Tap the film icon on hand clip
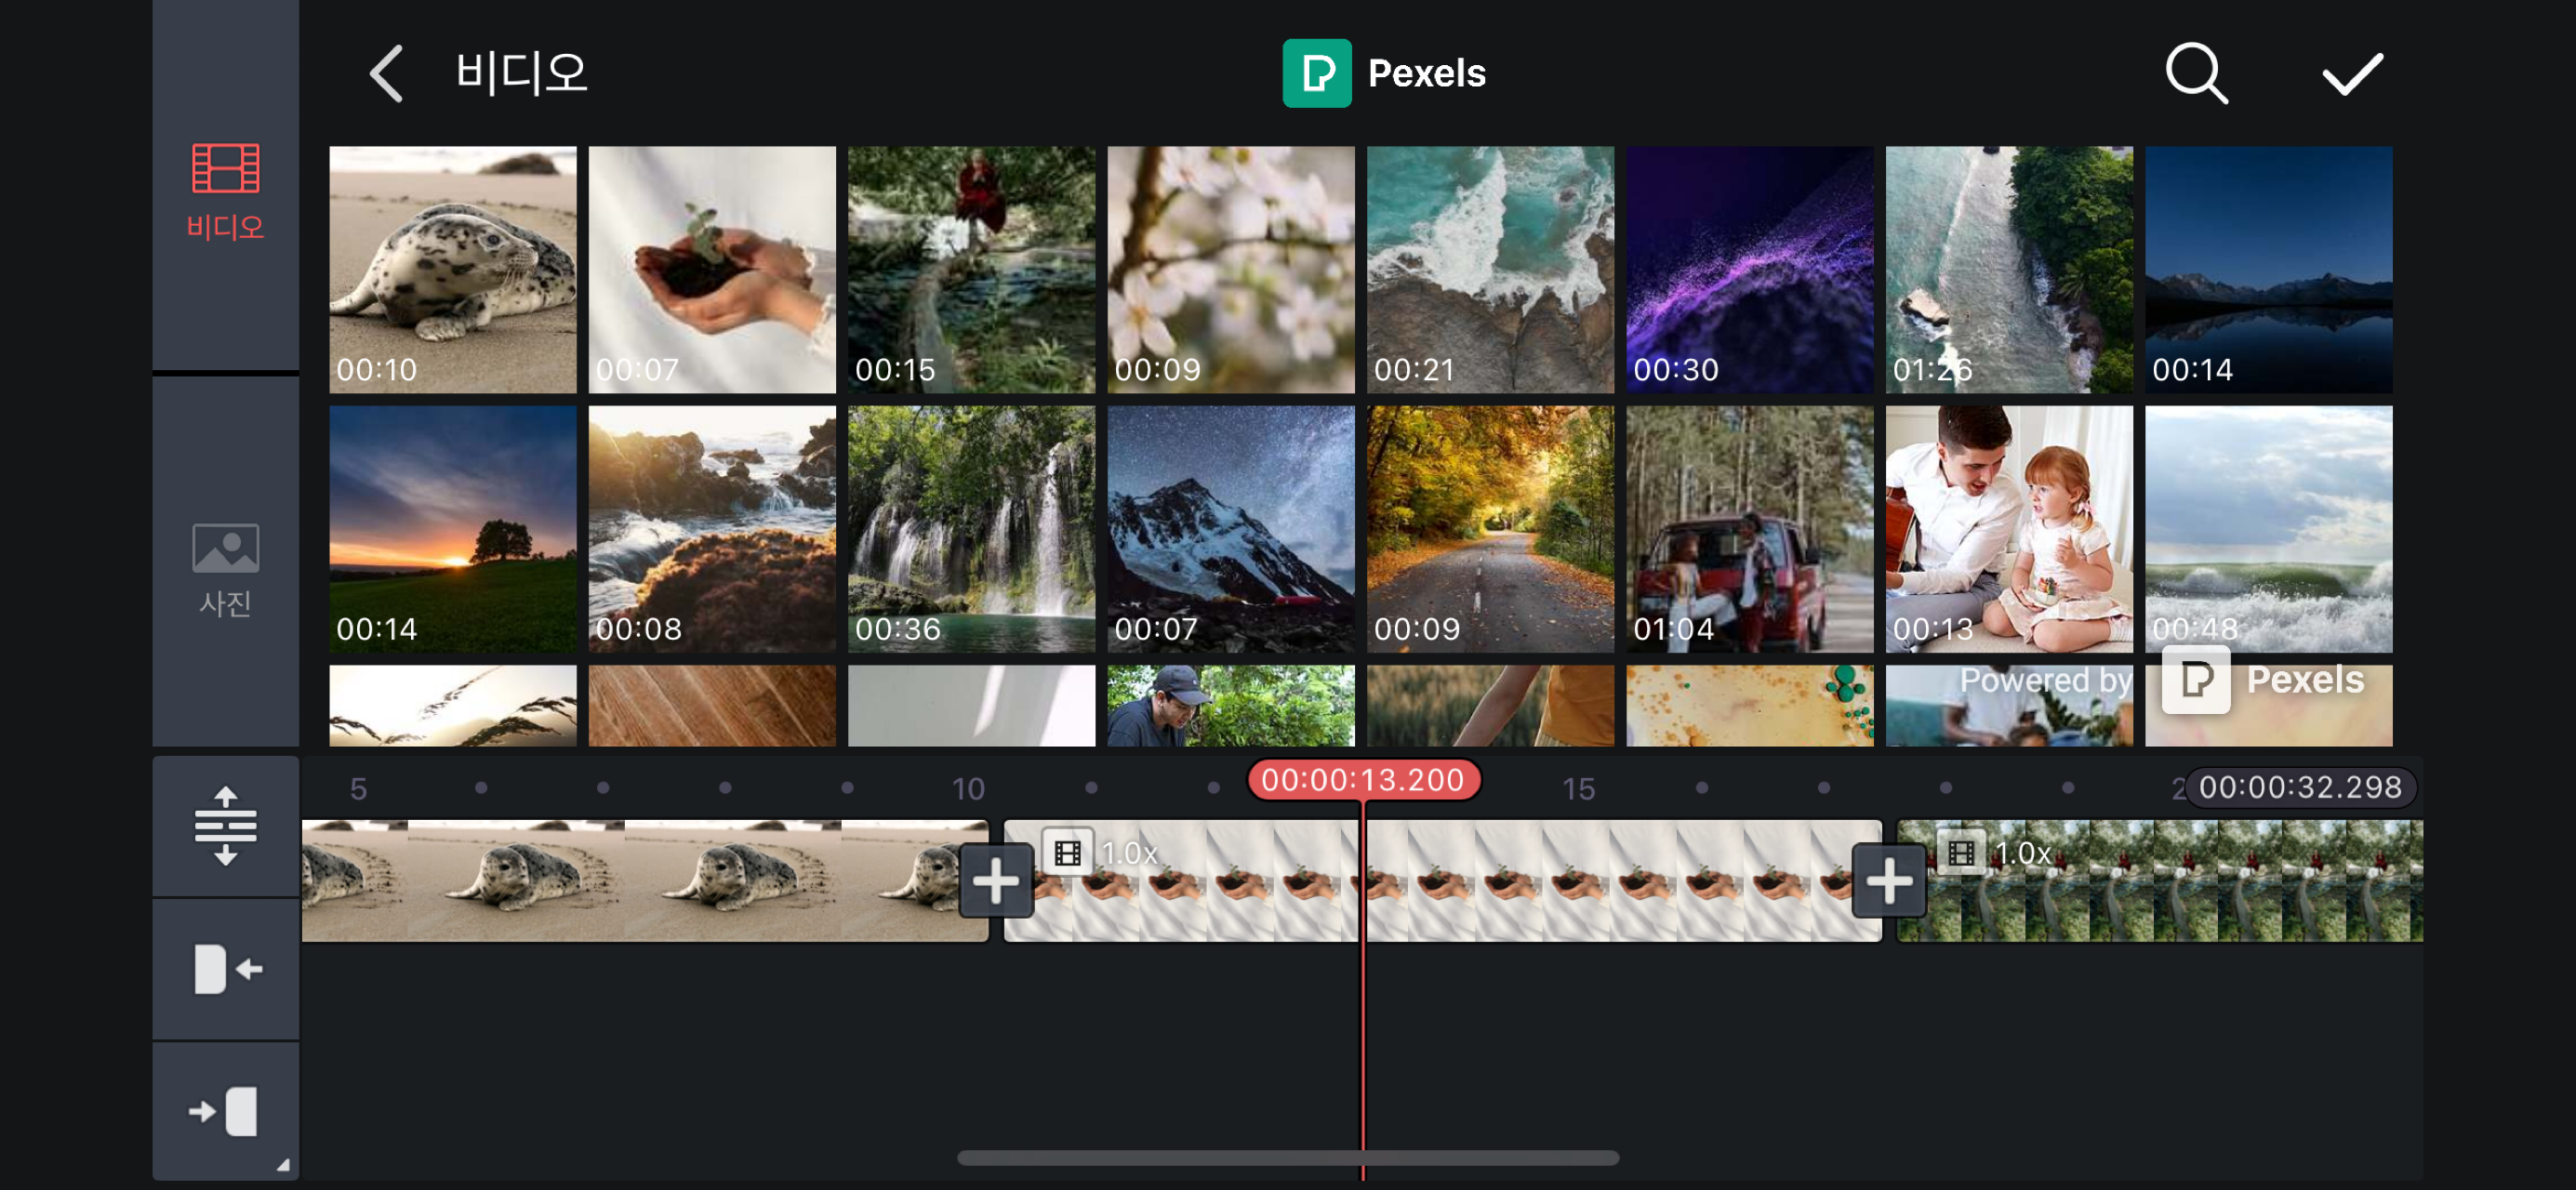The height and width of the screenshot is (1190, 2576). [1067, 853]
